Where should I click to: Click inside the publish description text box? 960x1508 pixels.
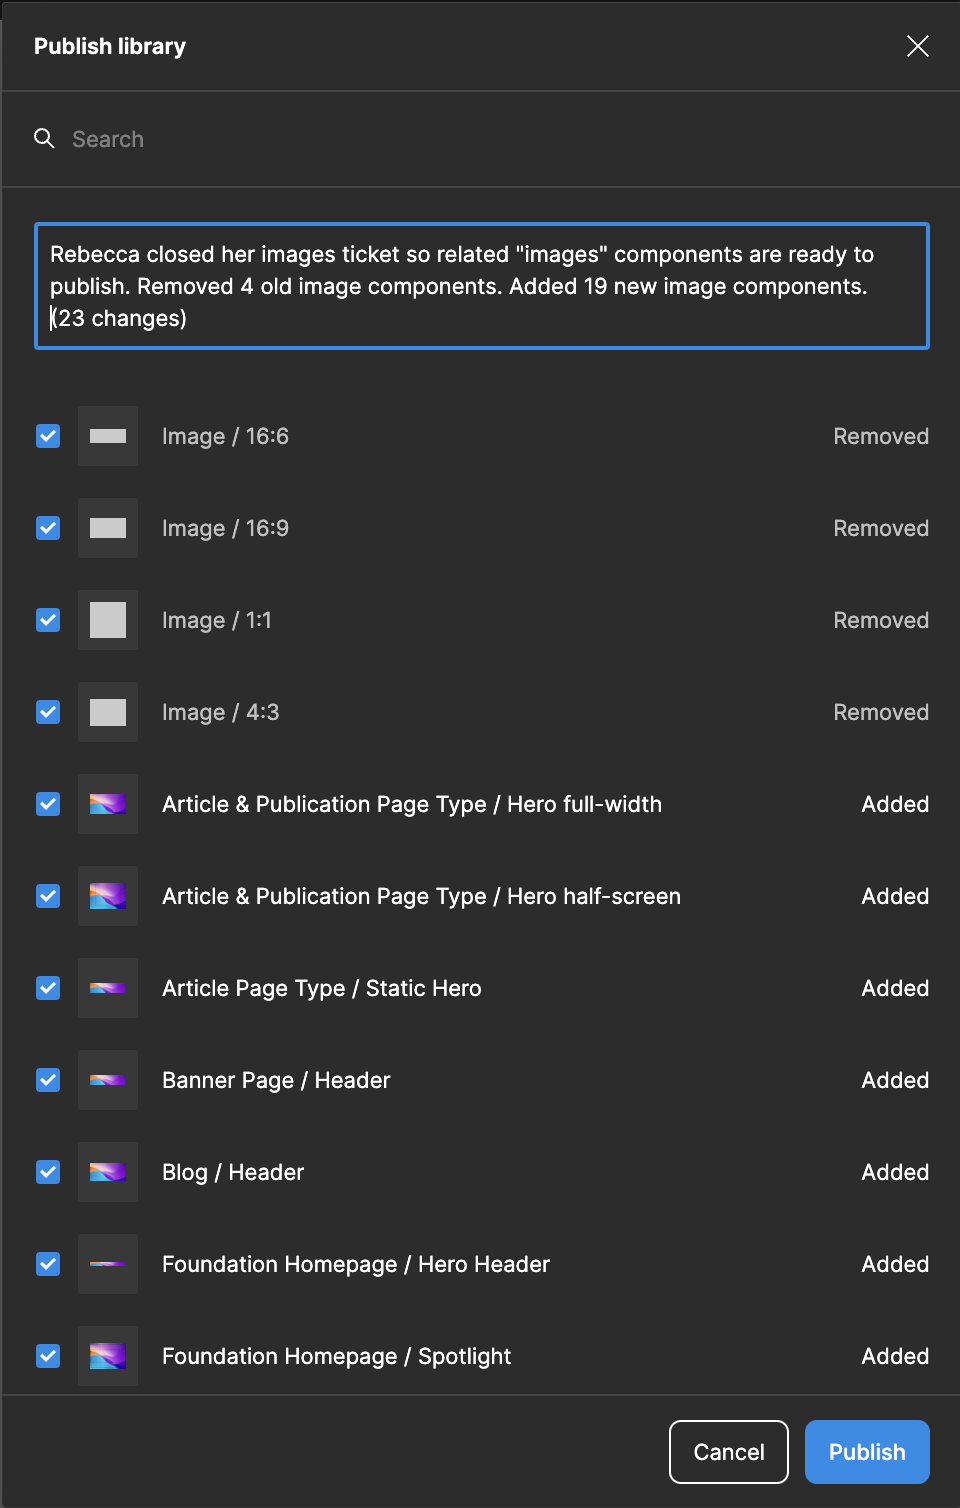point(482,286)
